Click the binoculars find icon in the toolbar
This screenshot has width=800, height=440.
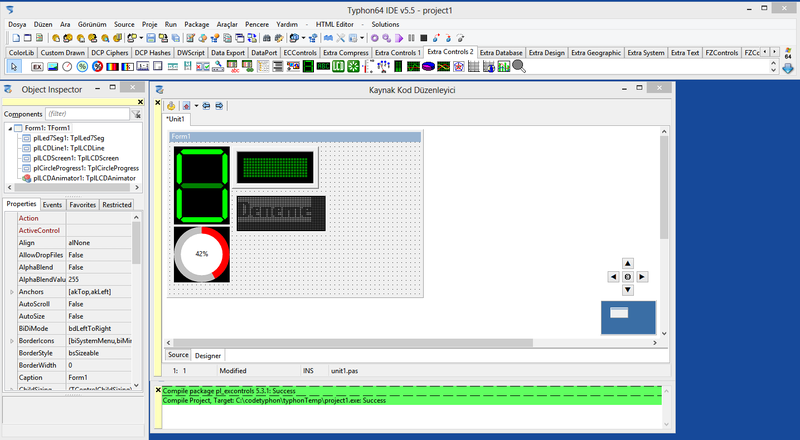tap(266, 38)
